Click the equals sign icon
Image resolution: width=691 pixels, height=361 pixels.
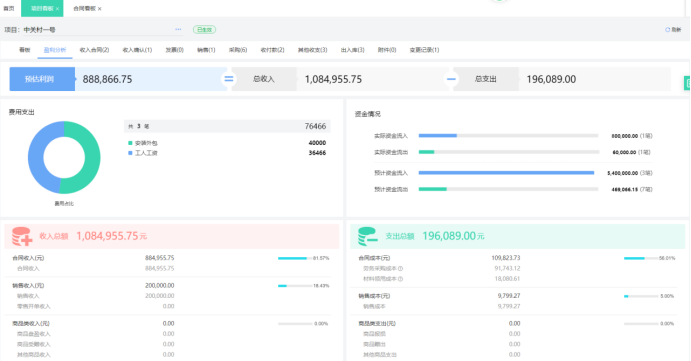(229, 79)
